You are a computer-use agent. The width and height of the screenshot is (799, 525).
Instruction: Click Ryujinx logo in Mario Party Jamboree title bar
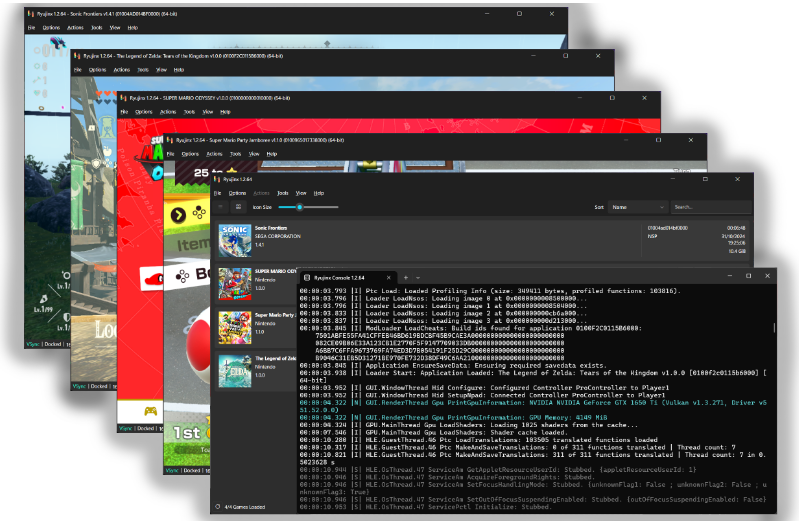coord(170,140)
